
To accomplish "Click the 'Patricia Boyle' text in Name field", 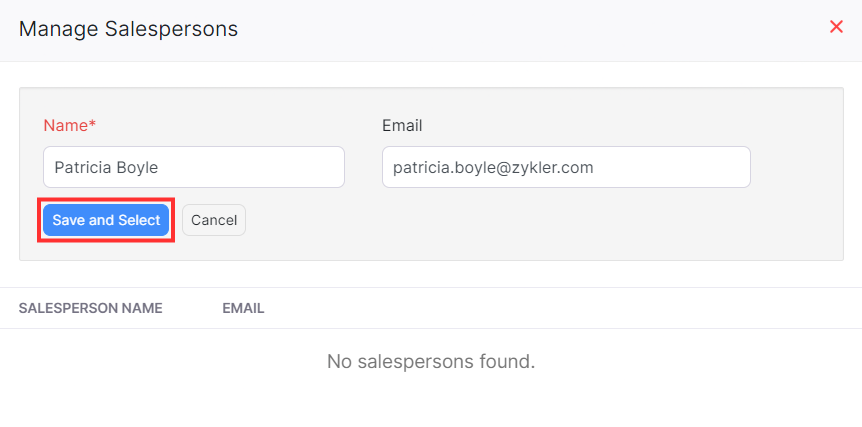I will point(106,167).
